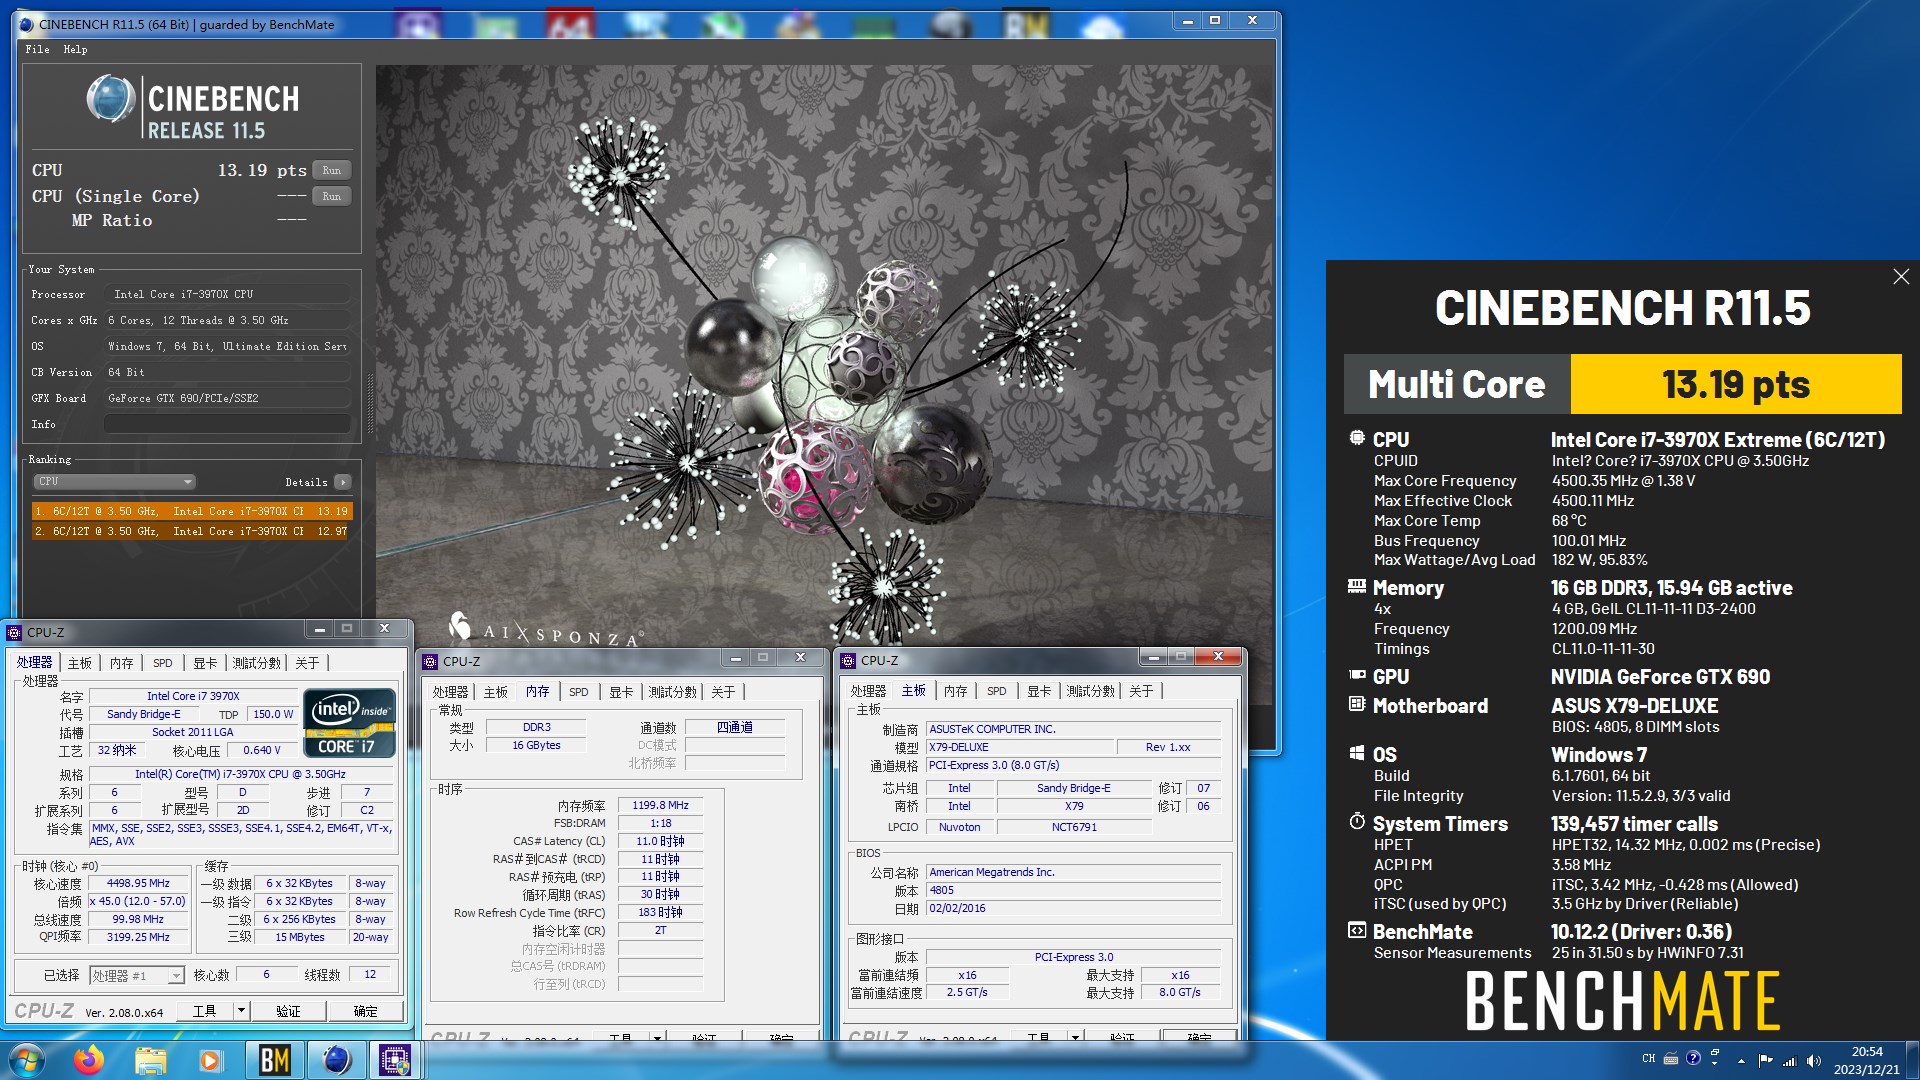Select ranking row 1 scoring 13.19

(x=191, y=511)
